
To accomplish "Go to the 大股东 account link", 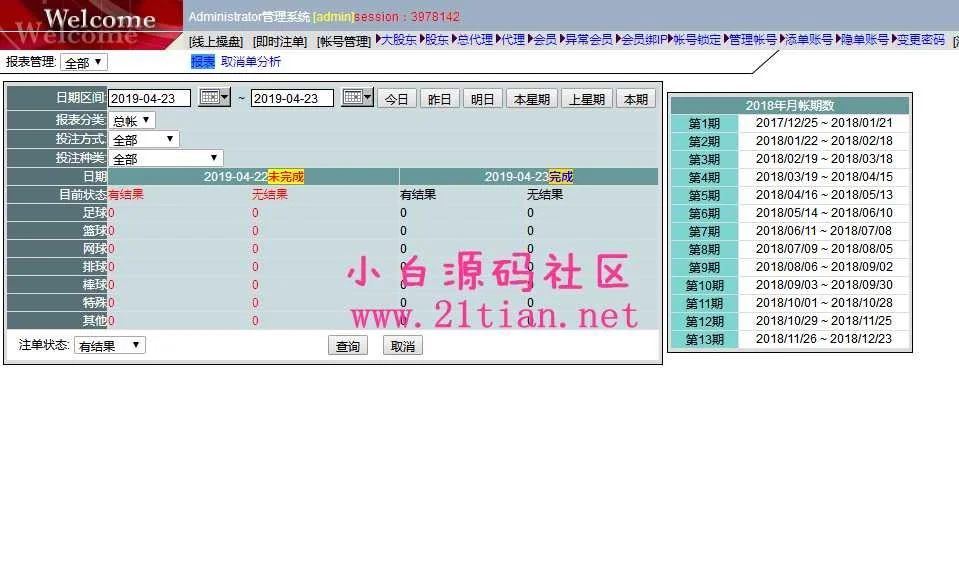I will point(398,40).
